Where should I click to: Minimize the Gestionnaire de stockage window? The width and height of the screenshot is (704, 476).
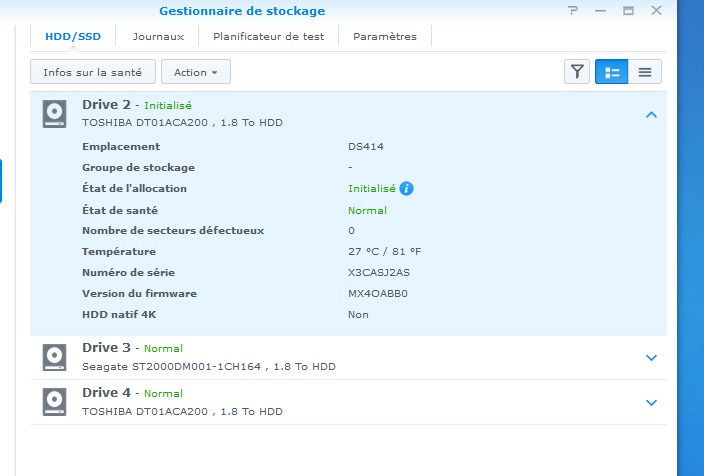click(x=600, y=10)
